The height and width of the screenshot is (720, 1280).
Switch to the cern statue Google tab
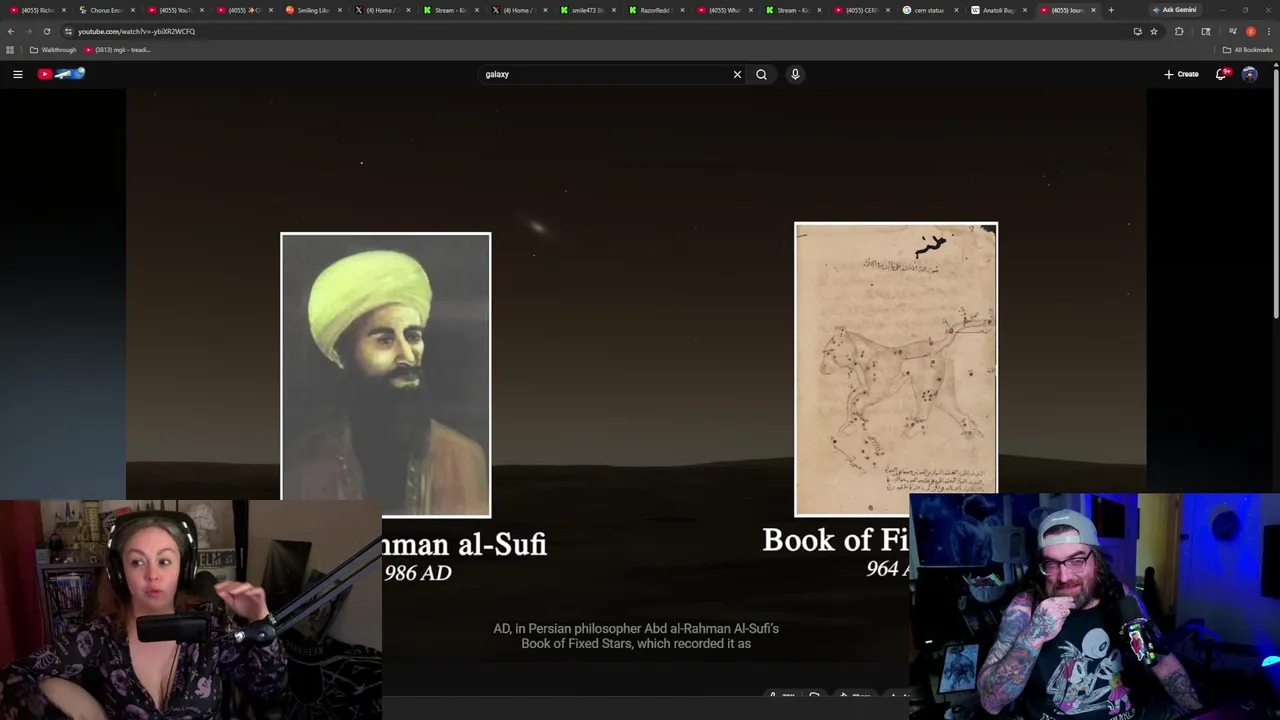tap(929, 10)
